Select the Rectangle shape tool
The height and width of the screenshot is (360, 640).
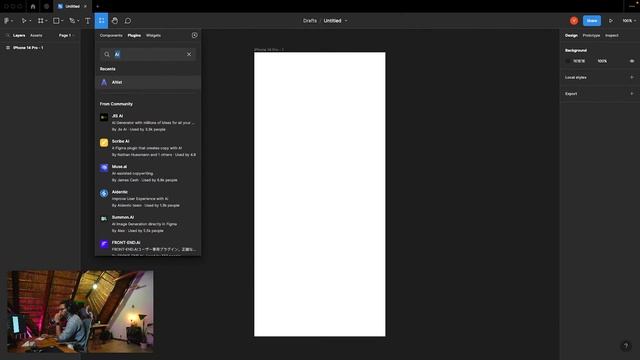coord(56,20)
